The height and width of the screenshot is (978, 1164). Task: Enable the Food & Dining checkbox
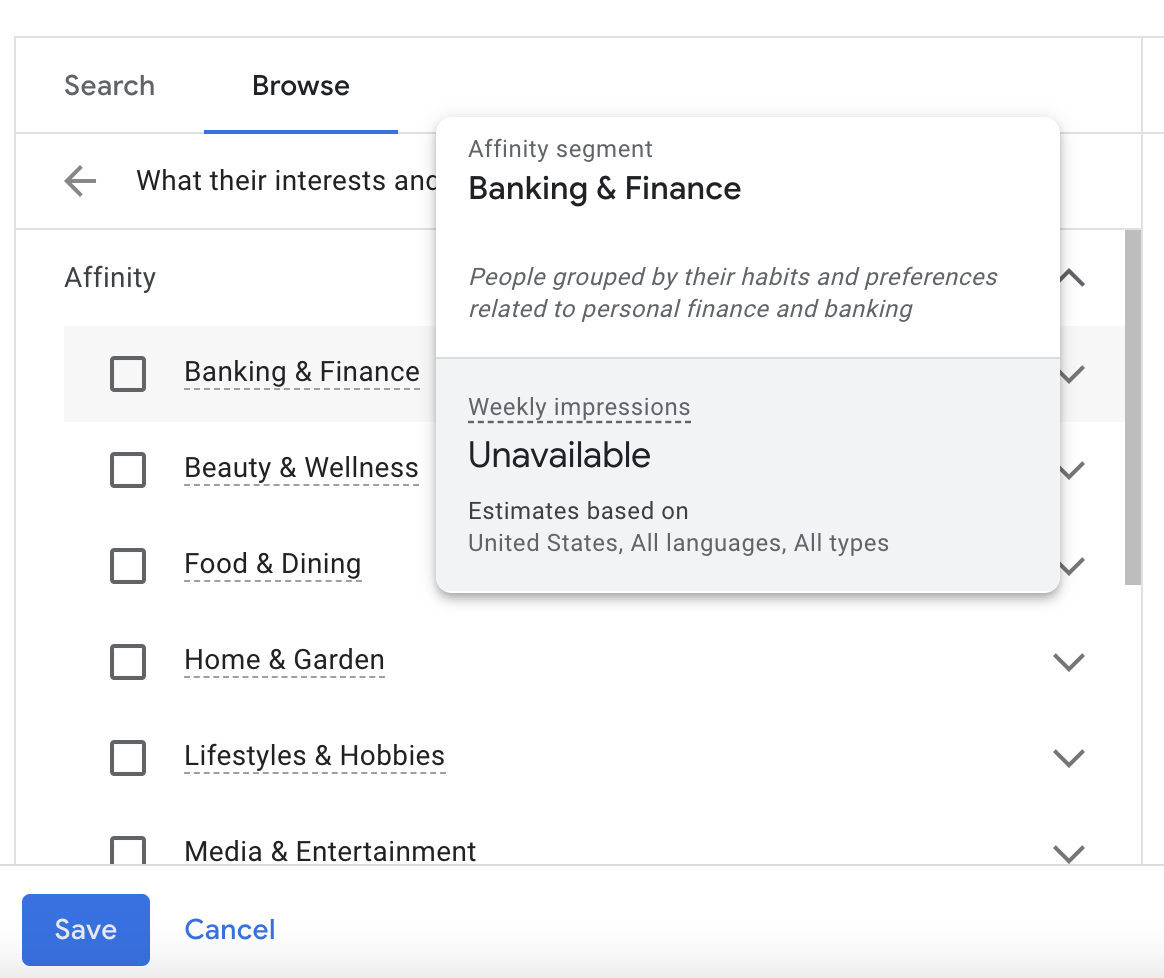tap(128, 566)
